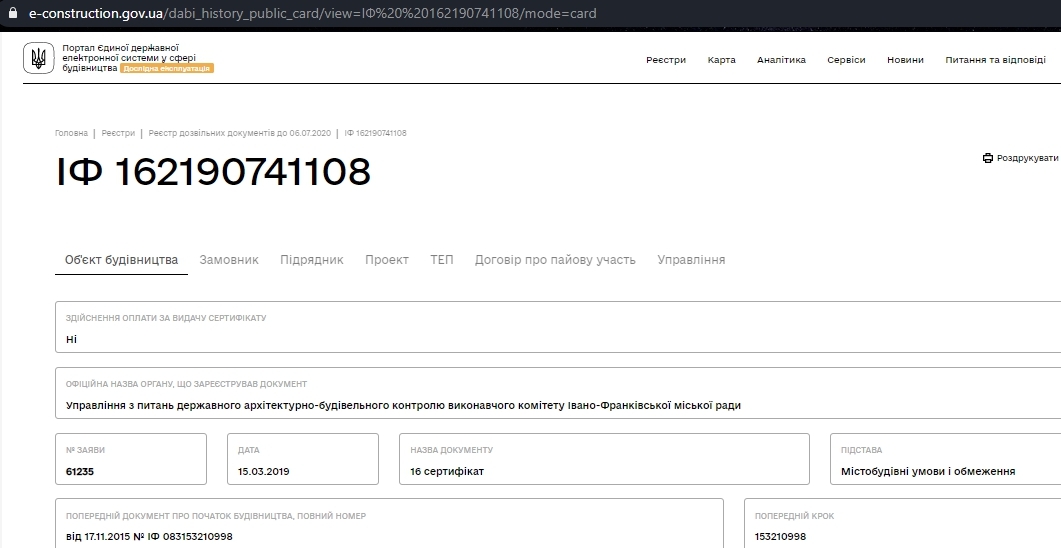
Task: Click the date value 15.03.2019
Action: (263, 472)
